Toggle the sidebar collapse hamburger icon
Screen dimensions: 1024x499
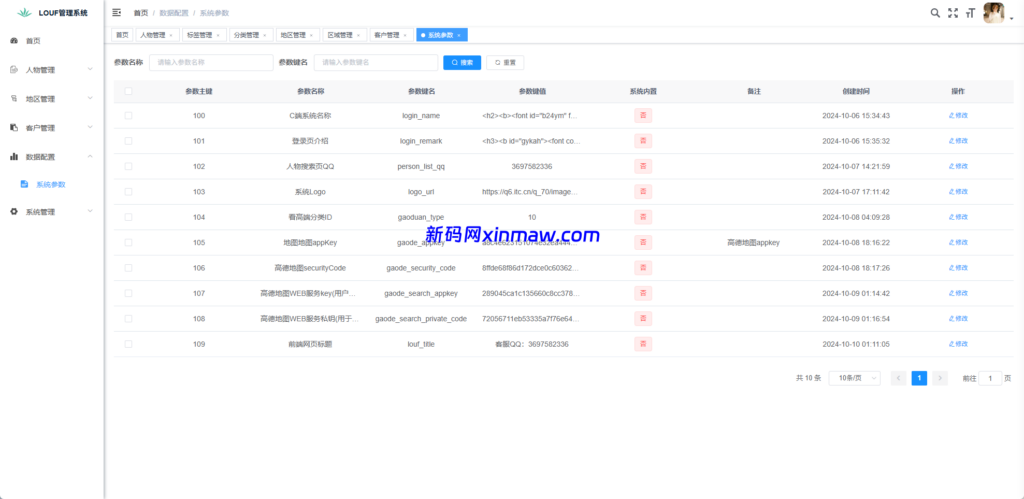click(117, 12)
